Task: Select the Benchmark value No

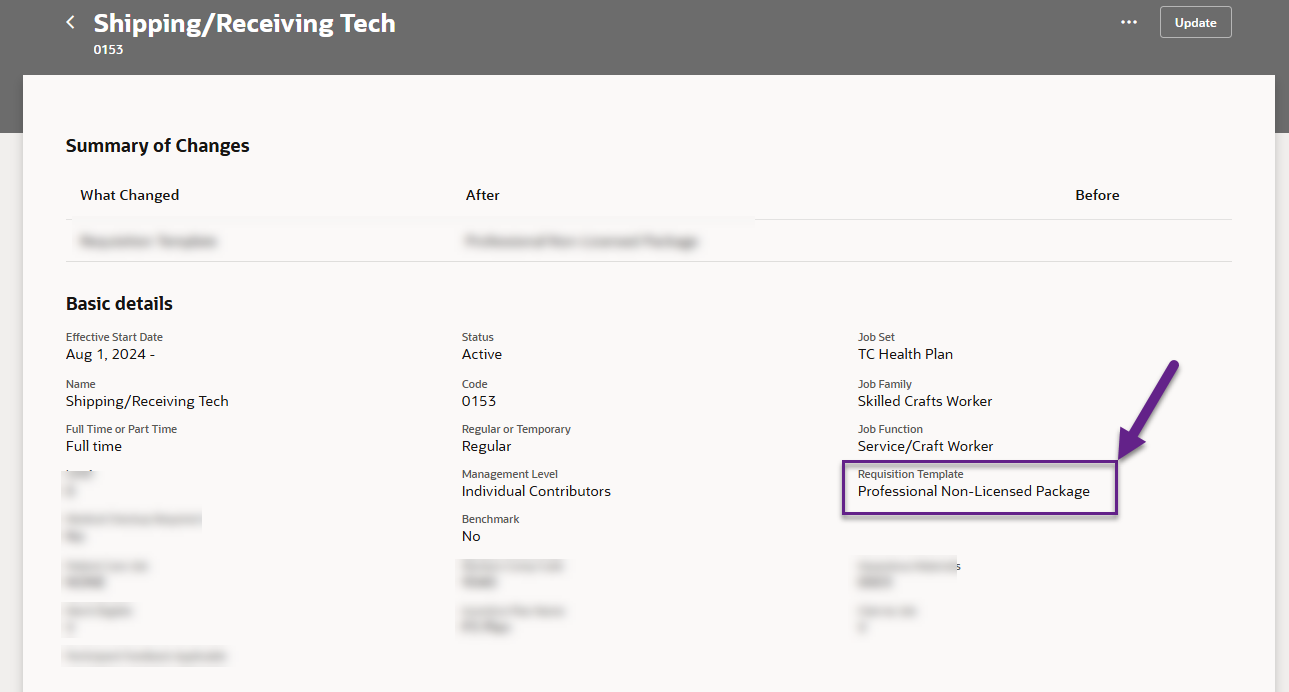Action: (x=471, y=536)
